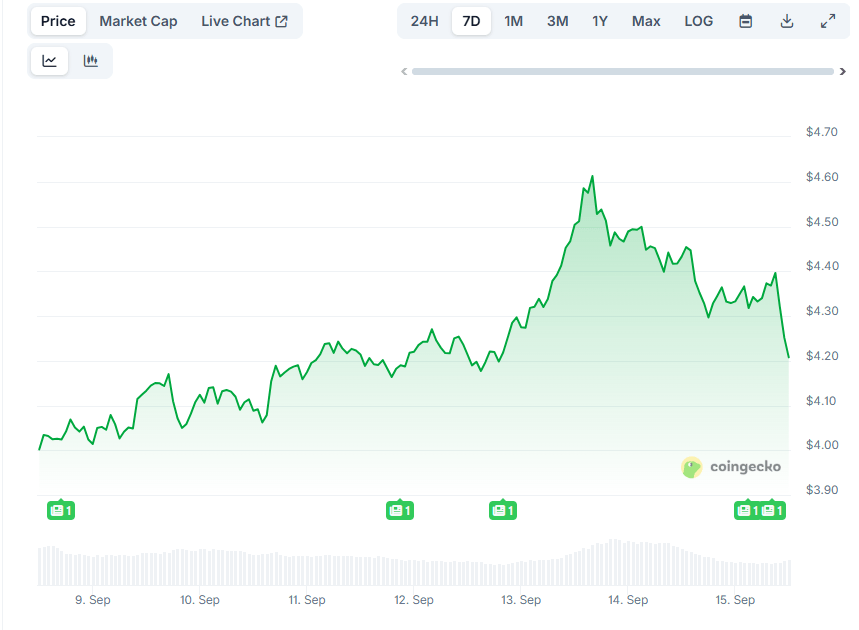Select the event marker under 13 Sep
The height and width of the screenshot is (630, 859).
tap(503, 510)
